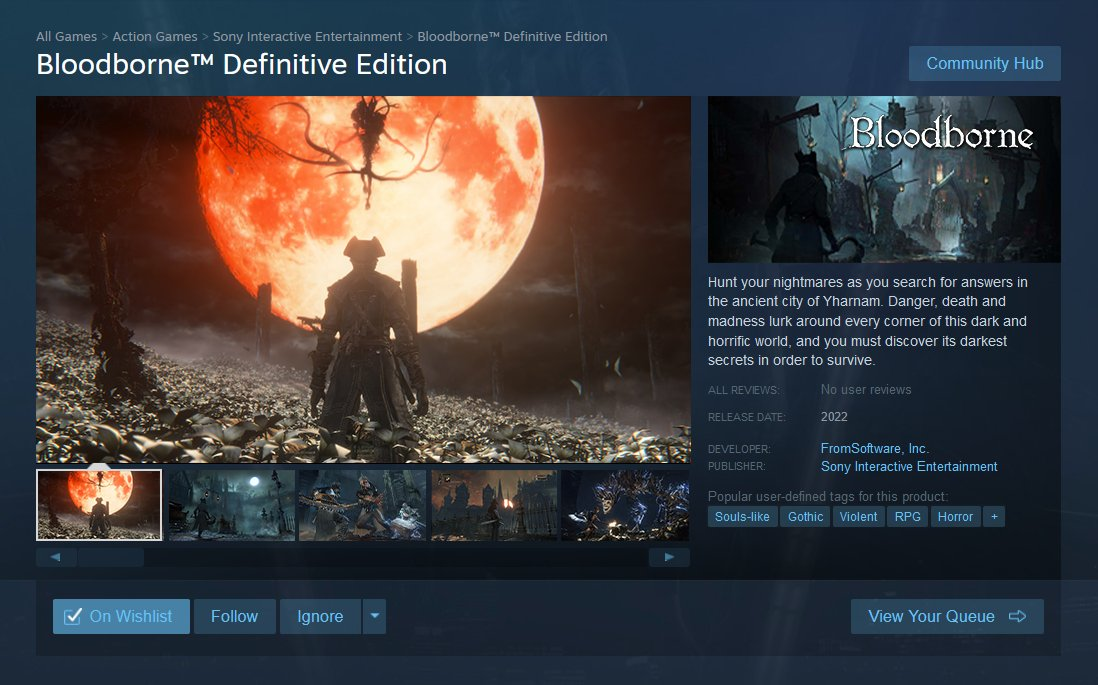Toggle the On Wishlist checkbox button
The height and width of the screenshot is (685, 1098).
[x=121, y=616]
